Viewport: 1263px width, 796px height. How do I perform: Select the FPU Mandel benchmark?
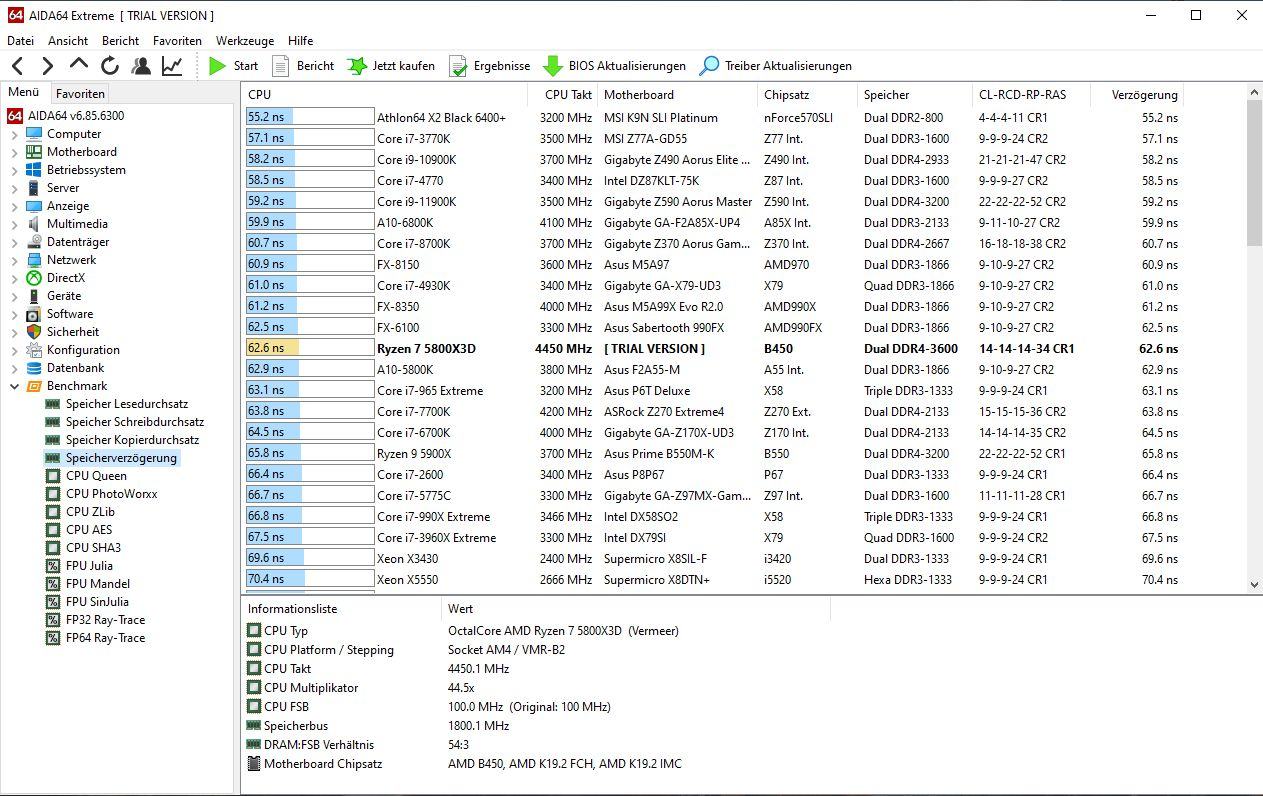tap(98, 584)
